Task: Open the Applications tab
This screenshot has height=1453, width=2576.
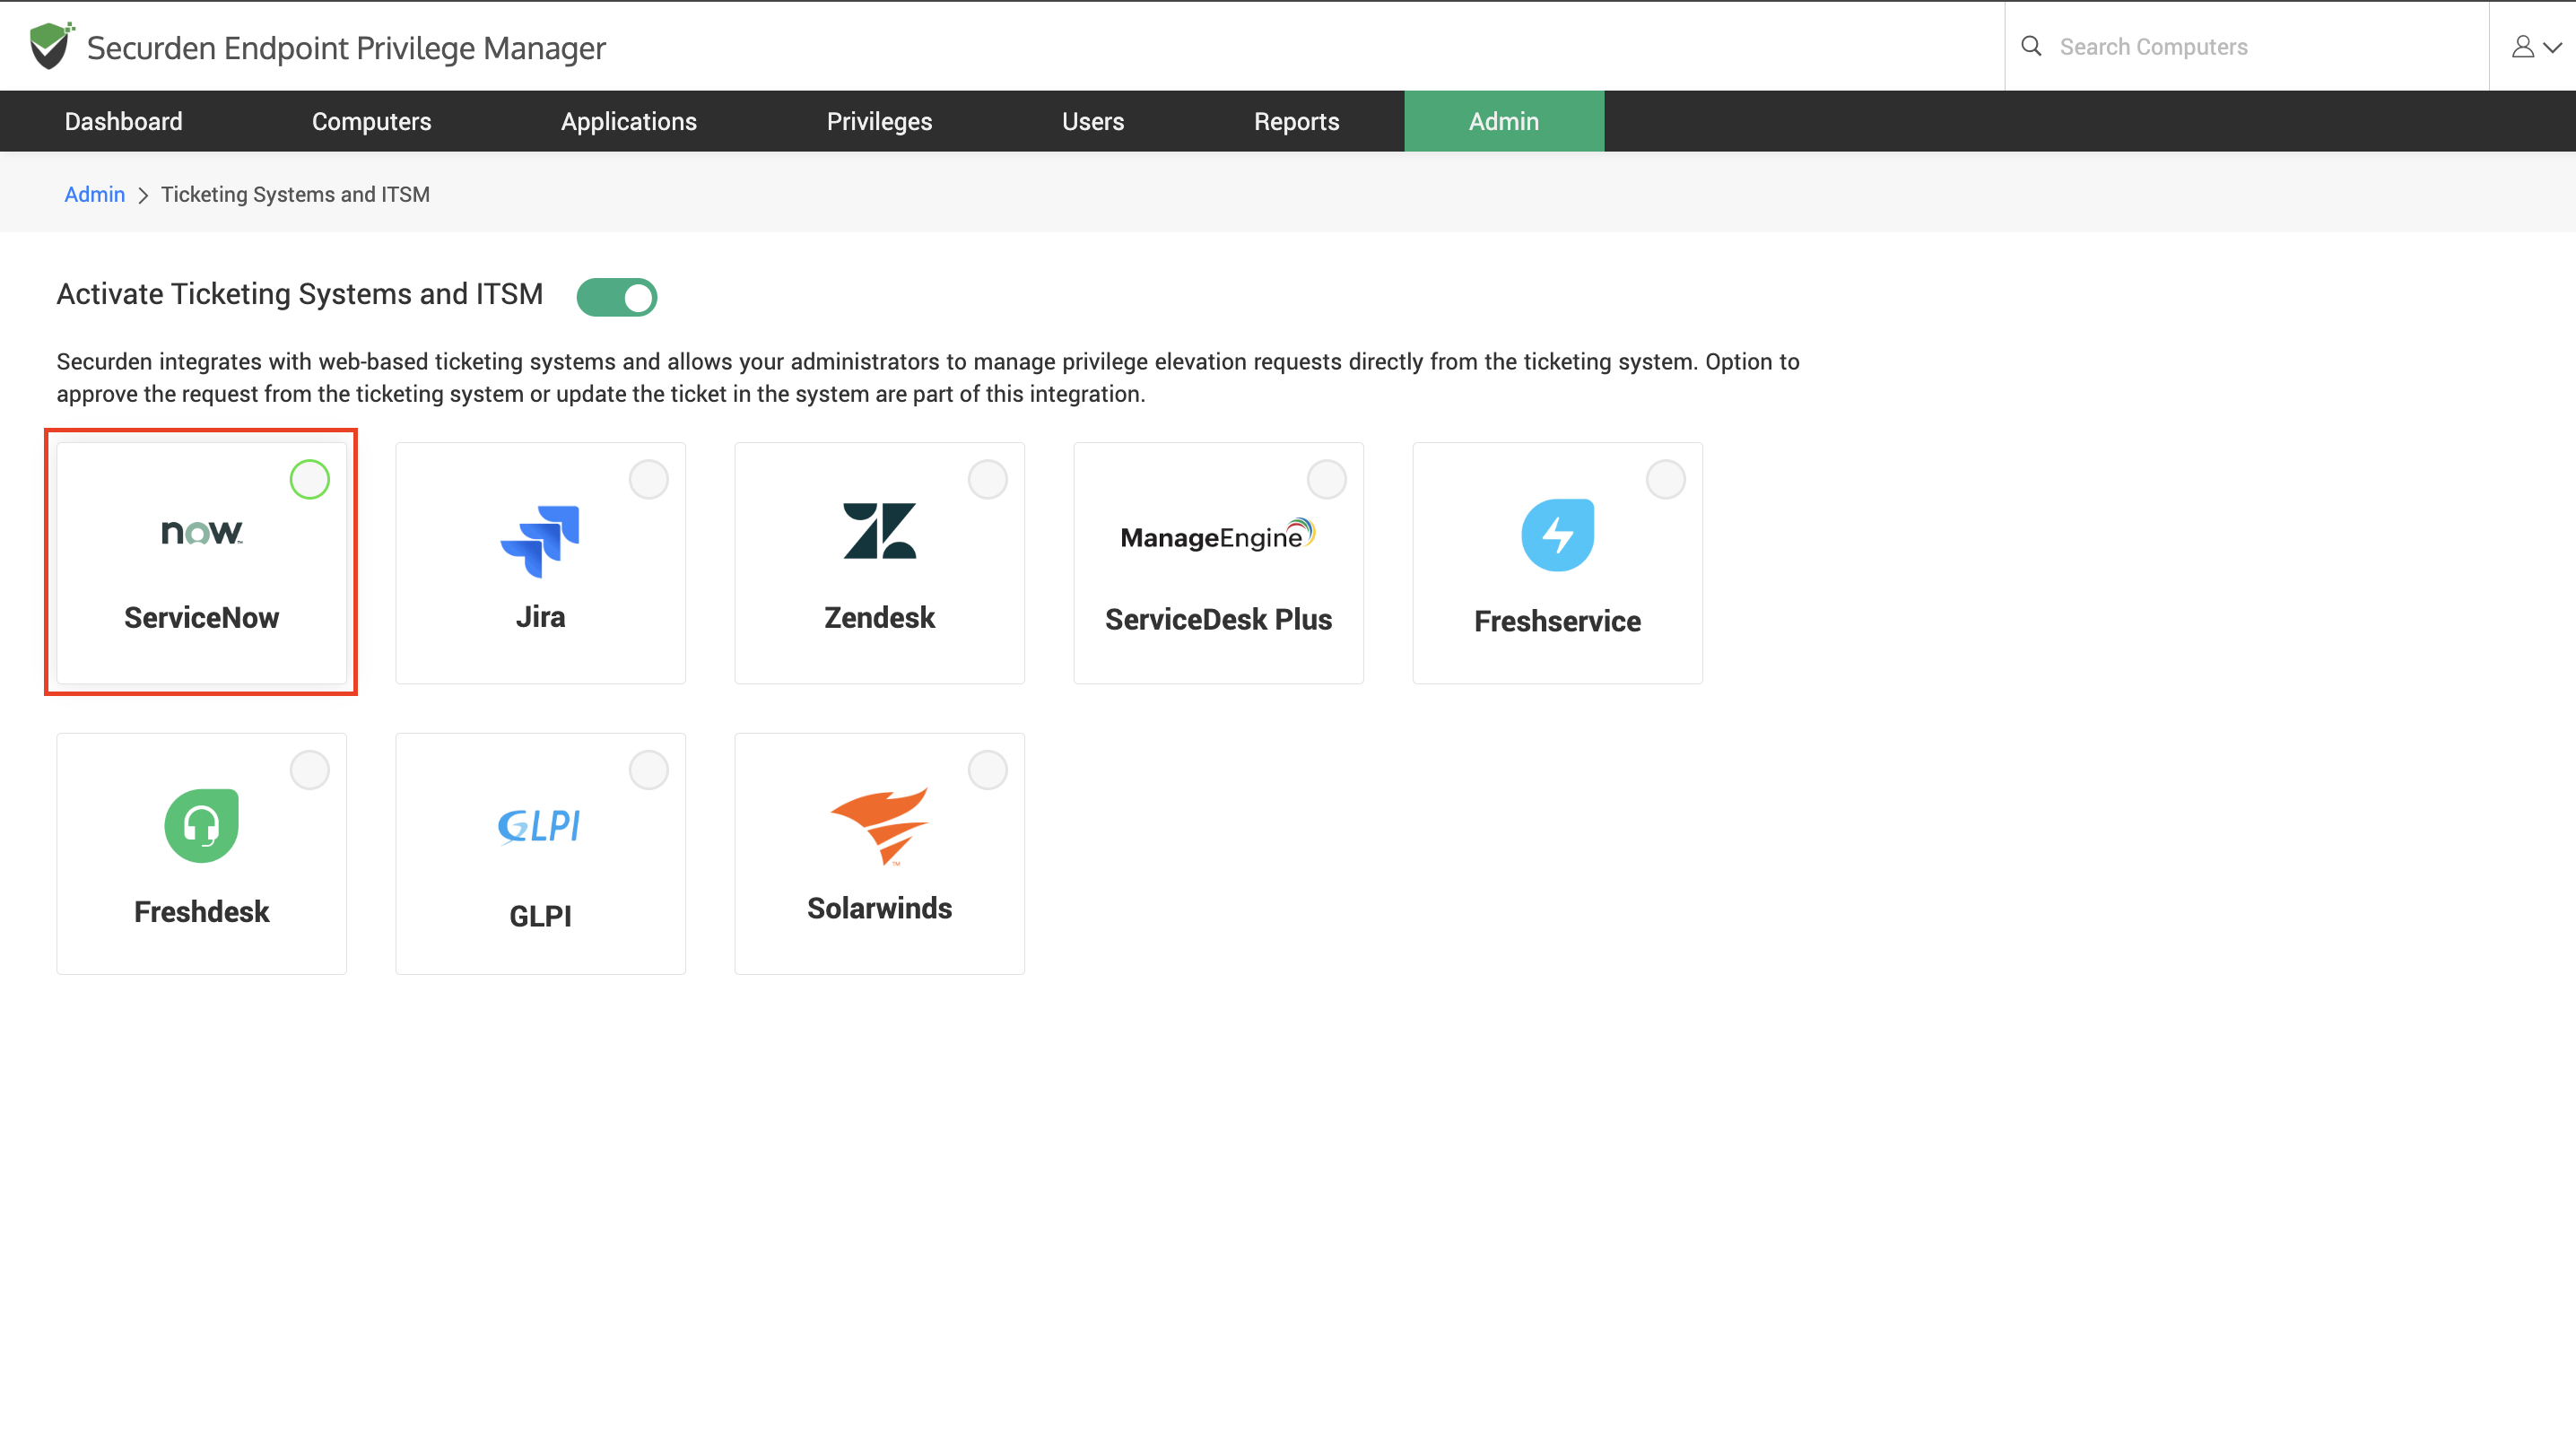Action: coord(628,121)
